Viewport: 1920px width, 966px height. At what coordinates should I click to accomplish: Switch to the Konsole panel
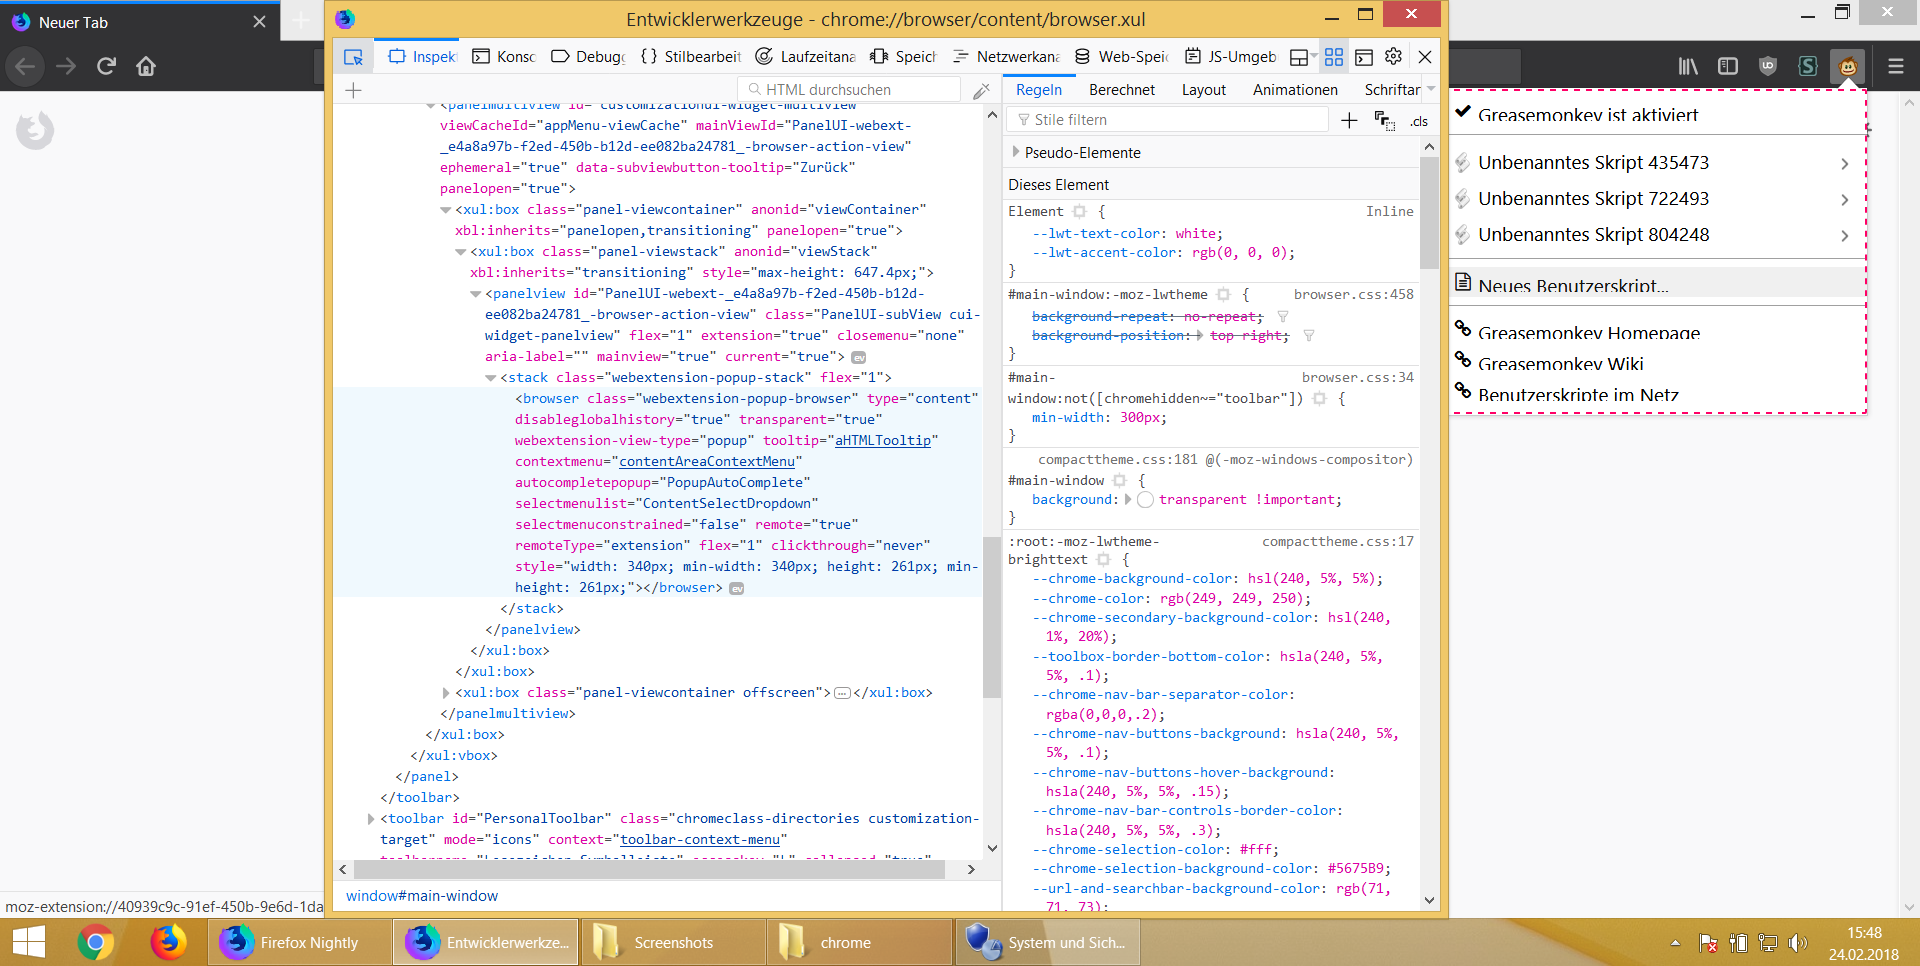[504, 57]
